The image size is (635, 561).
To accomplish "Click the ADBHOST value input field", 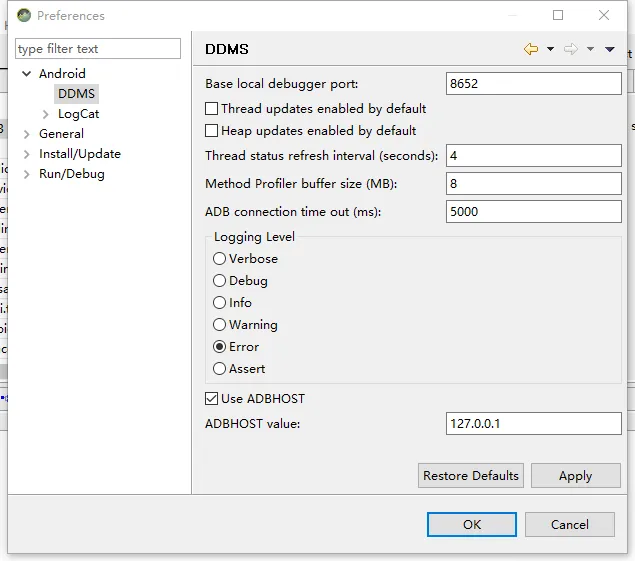I will coord(533,423).
